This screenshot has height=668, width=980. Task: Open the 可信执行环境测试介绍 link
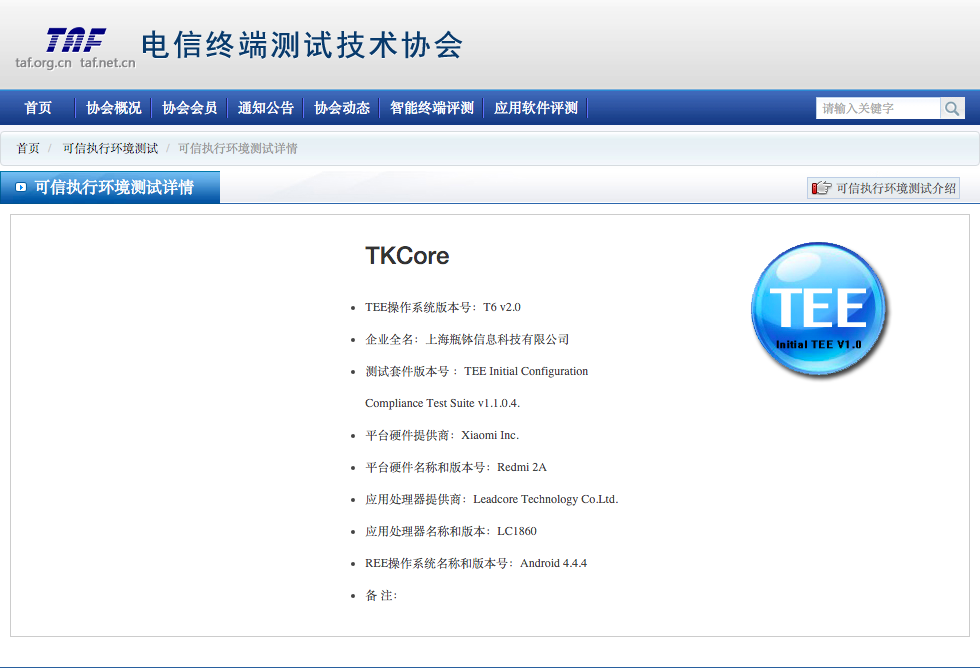[x=883, y=188]
